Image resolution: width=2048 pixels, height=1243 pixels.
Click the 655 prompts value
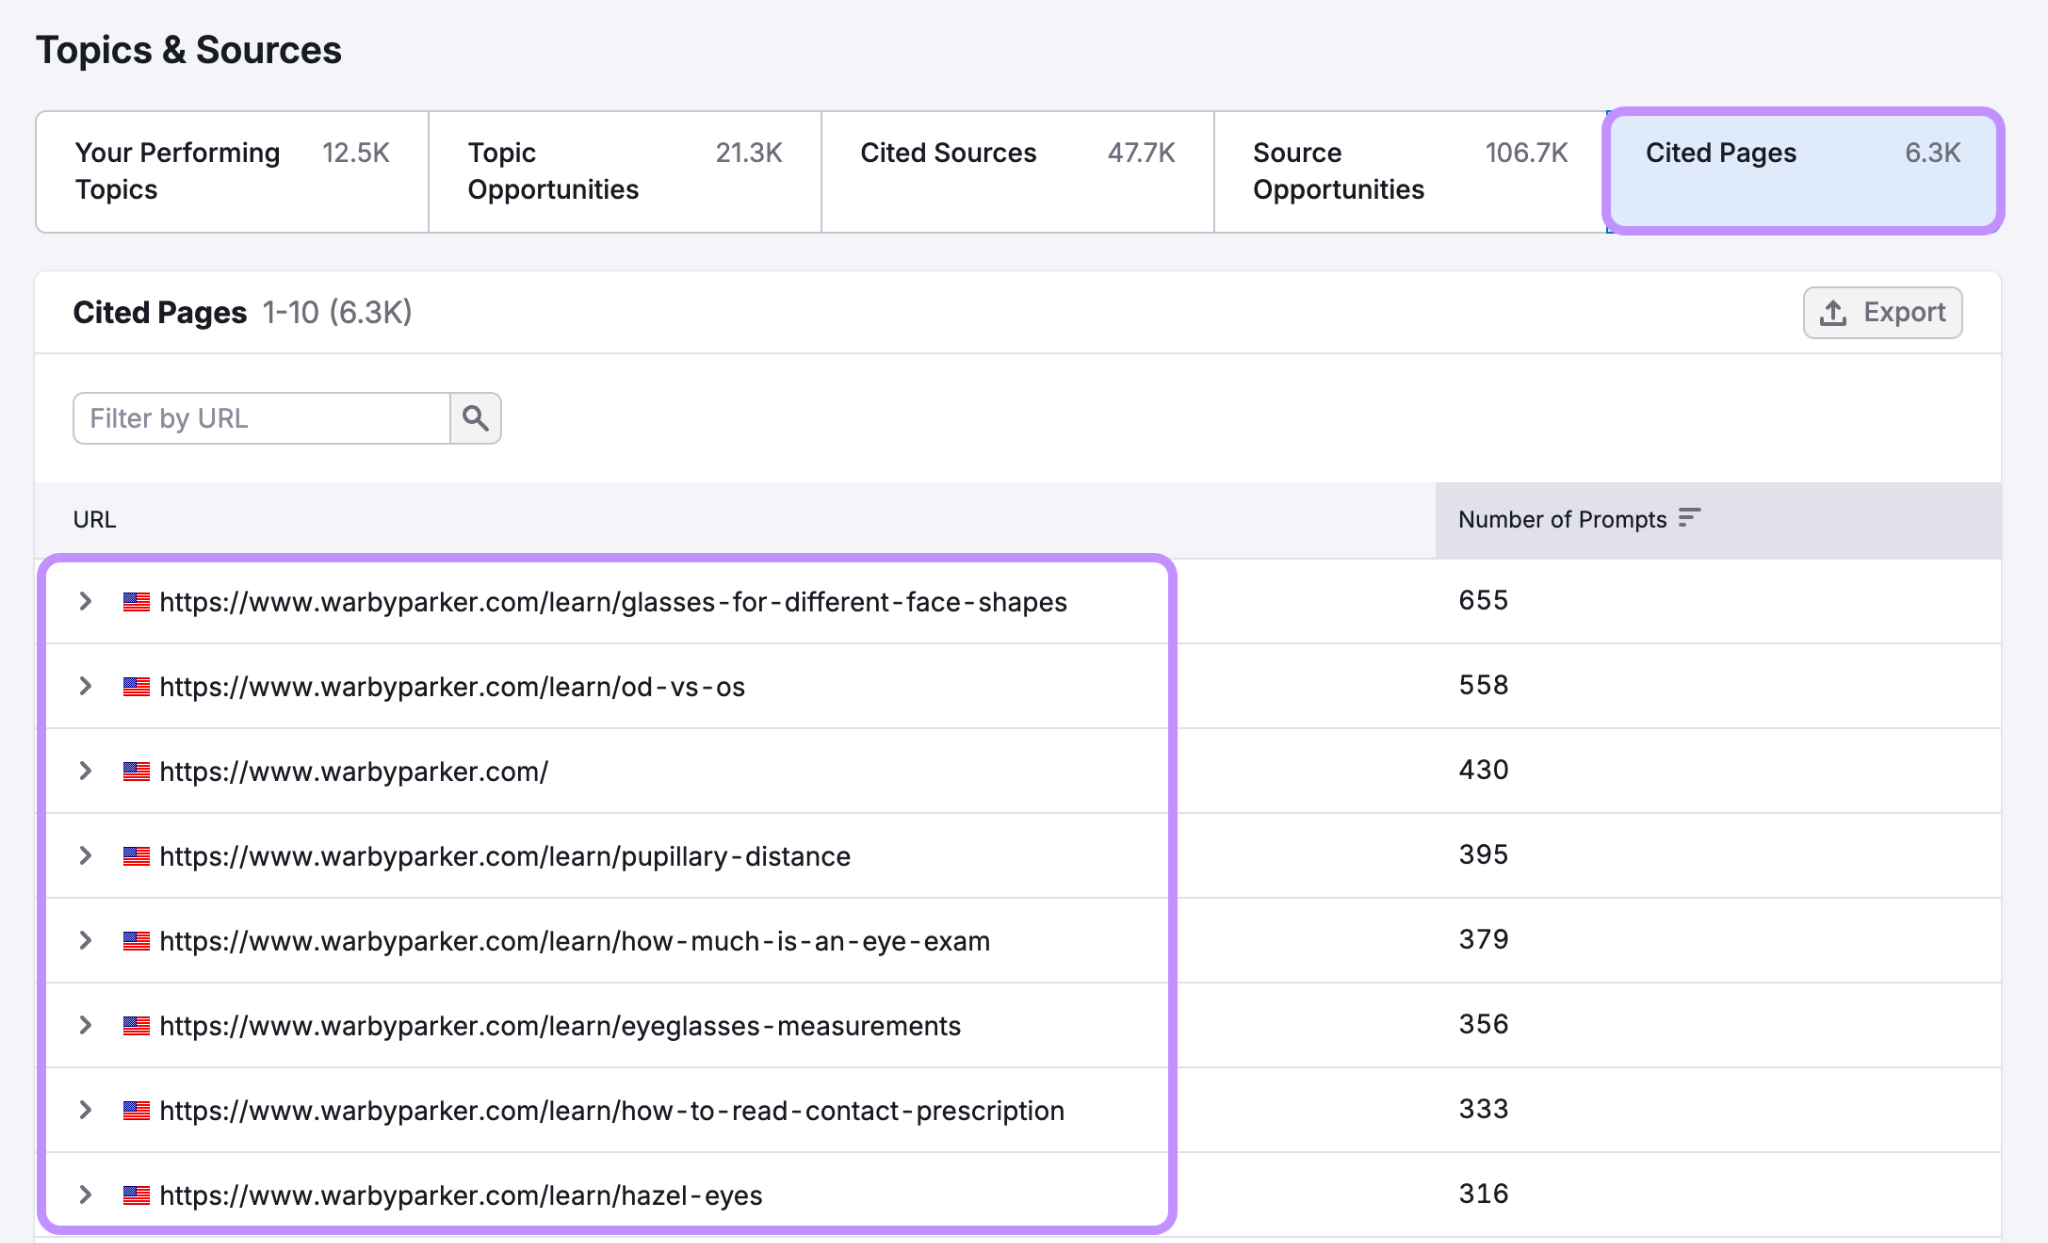click(x=1483, y=600)
